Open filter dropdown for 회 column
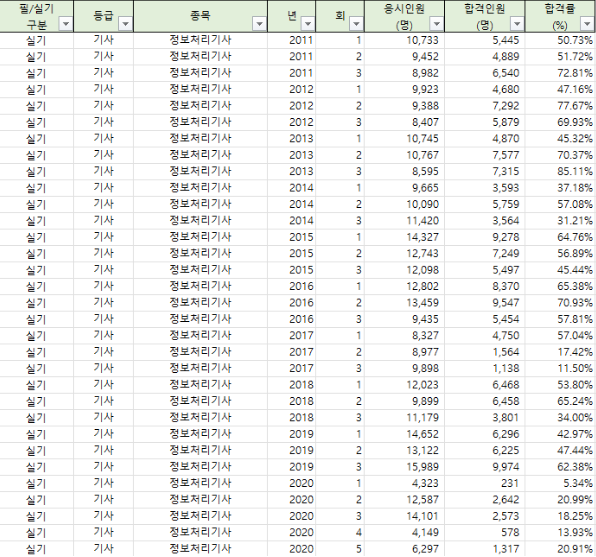596x557 pixels. click(356, 24)
